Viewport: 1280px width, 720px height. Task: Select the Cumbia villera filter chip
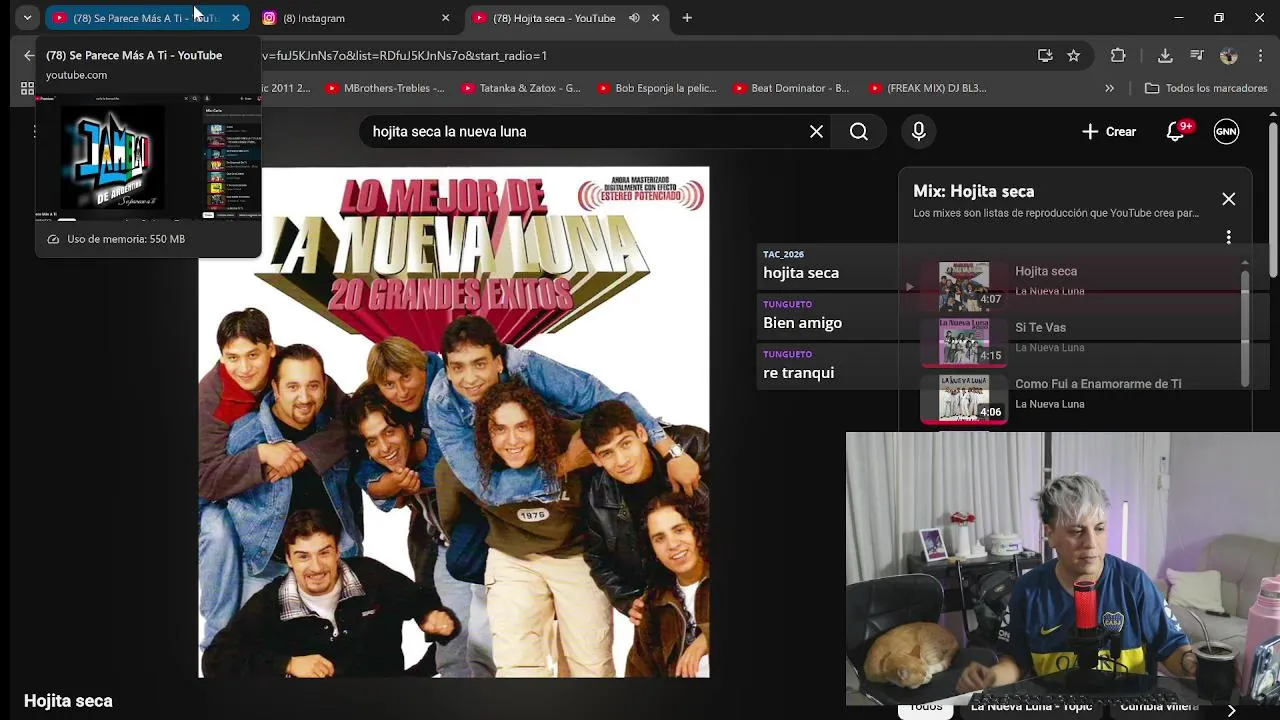click(x=1160, y=707)
